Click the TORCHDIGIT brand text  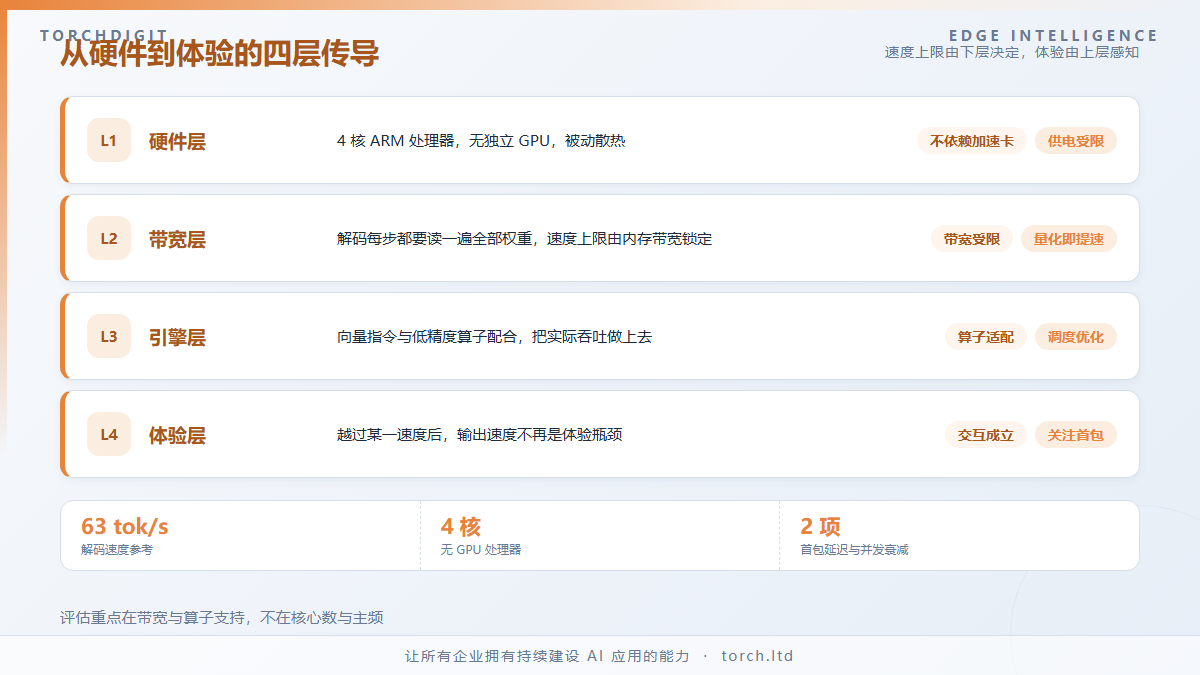click(104, 36)
